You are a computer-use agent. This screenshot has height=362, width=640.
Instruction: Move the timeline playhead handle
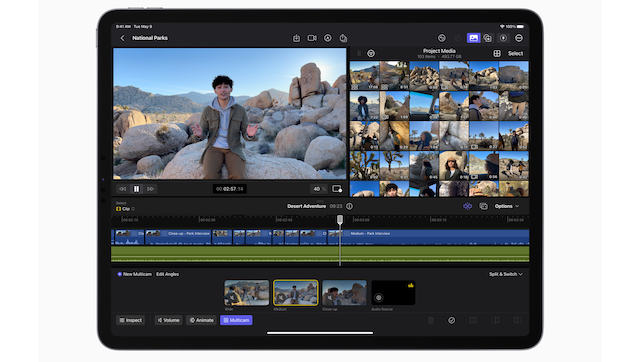tap(340, 220)
